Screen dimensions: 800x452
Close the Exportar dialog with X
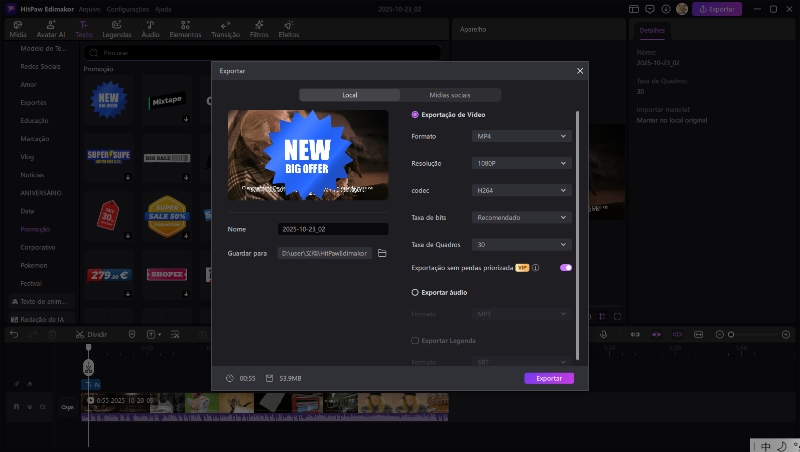580,71
